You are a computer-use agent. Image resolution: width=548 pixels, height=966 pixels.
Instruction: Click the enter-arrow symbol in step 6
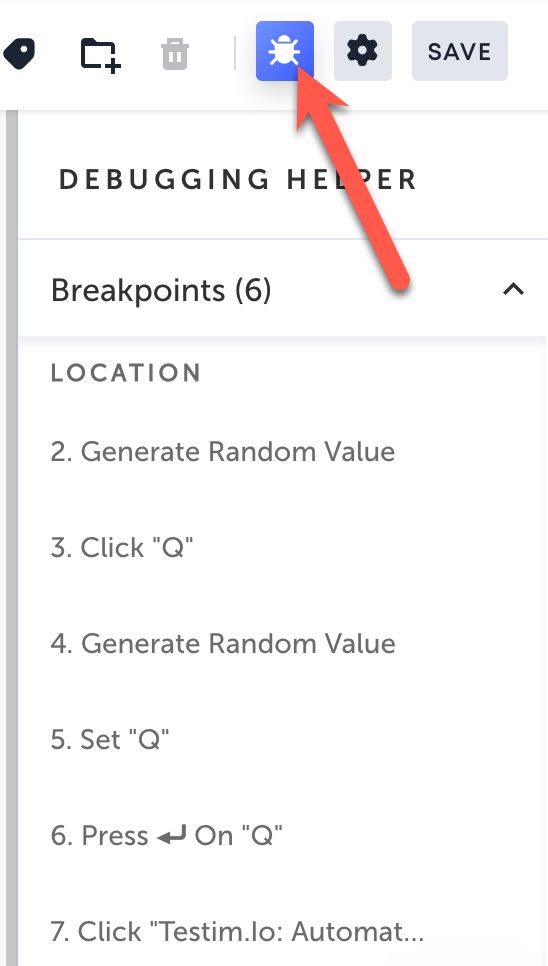[x=172, y=837]
